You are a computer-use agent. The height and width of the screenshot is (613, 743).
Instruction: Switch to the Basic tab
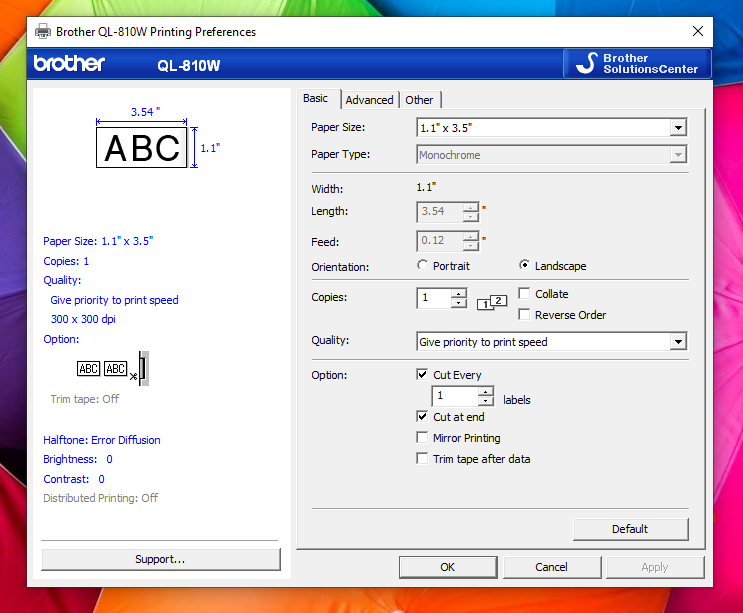[316, 99]
